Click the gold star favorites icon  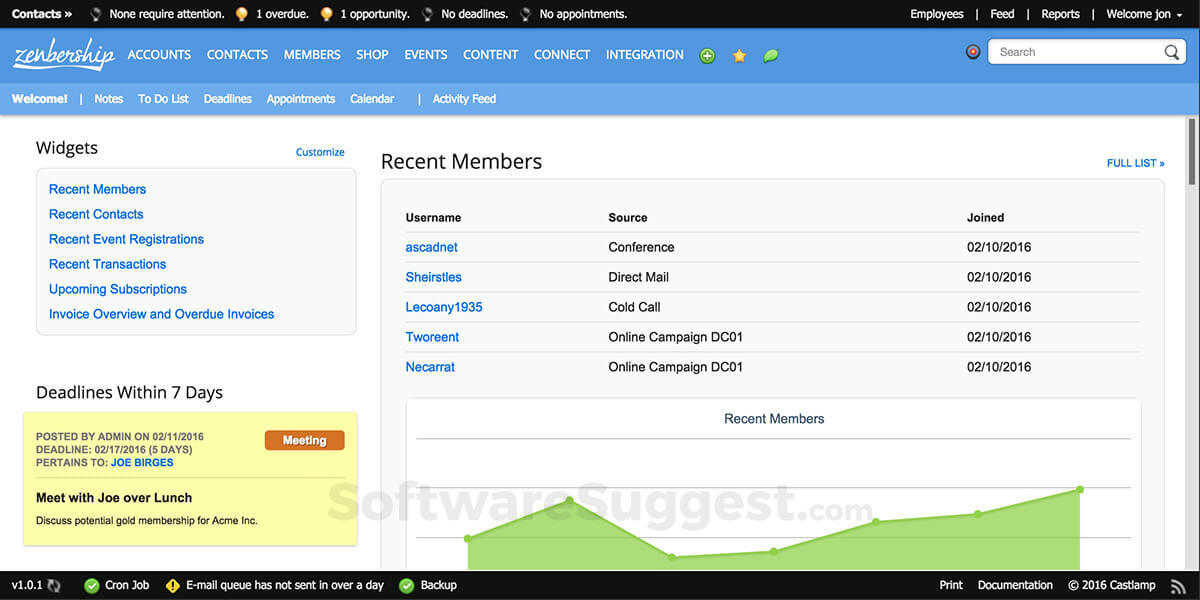(739, 56)
